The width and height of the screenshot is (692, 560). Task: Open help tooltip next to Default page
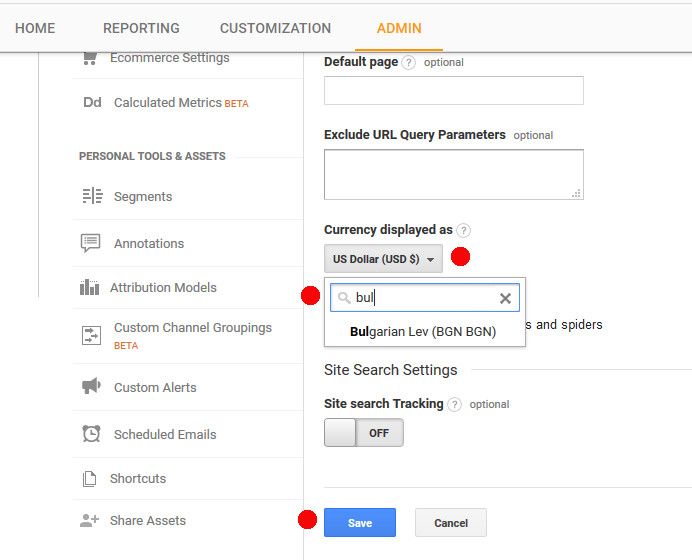tap(409, 63)
